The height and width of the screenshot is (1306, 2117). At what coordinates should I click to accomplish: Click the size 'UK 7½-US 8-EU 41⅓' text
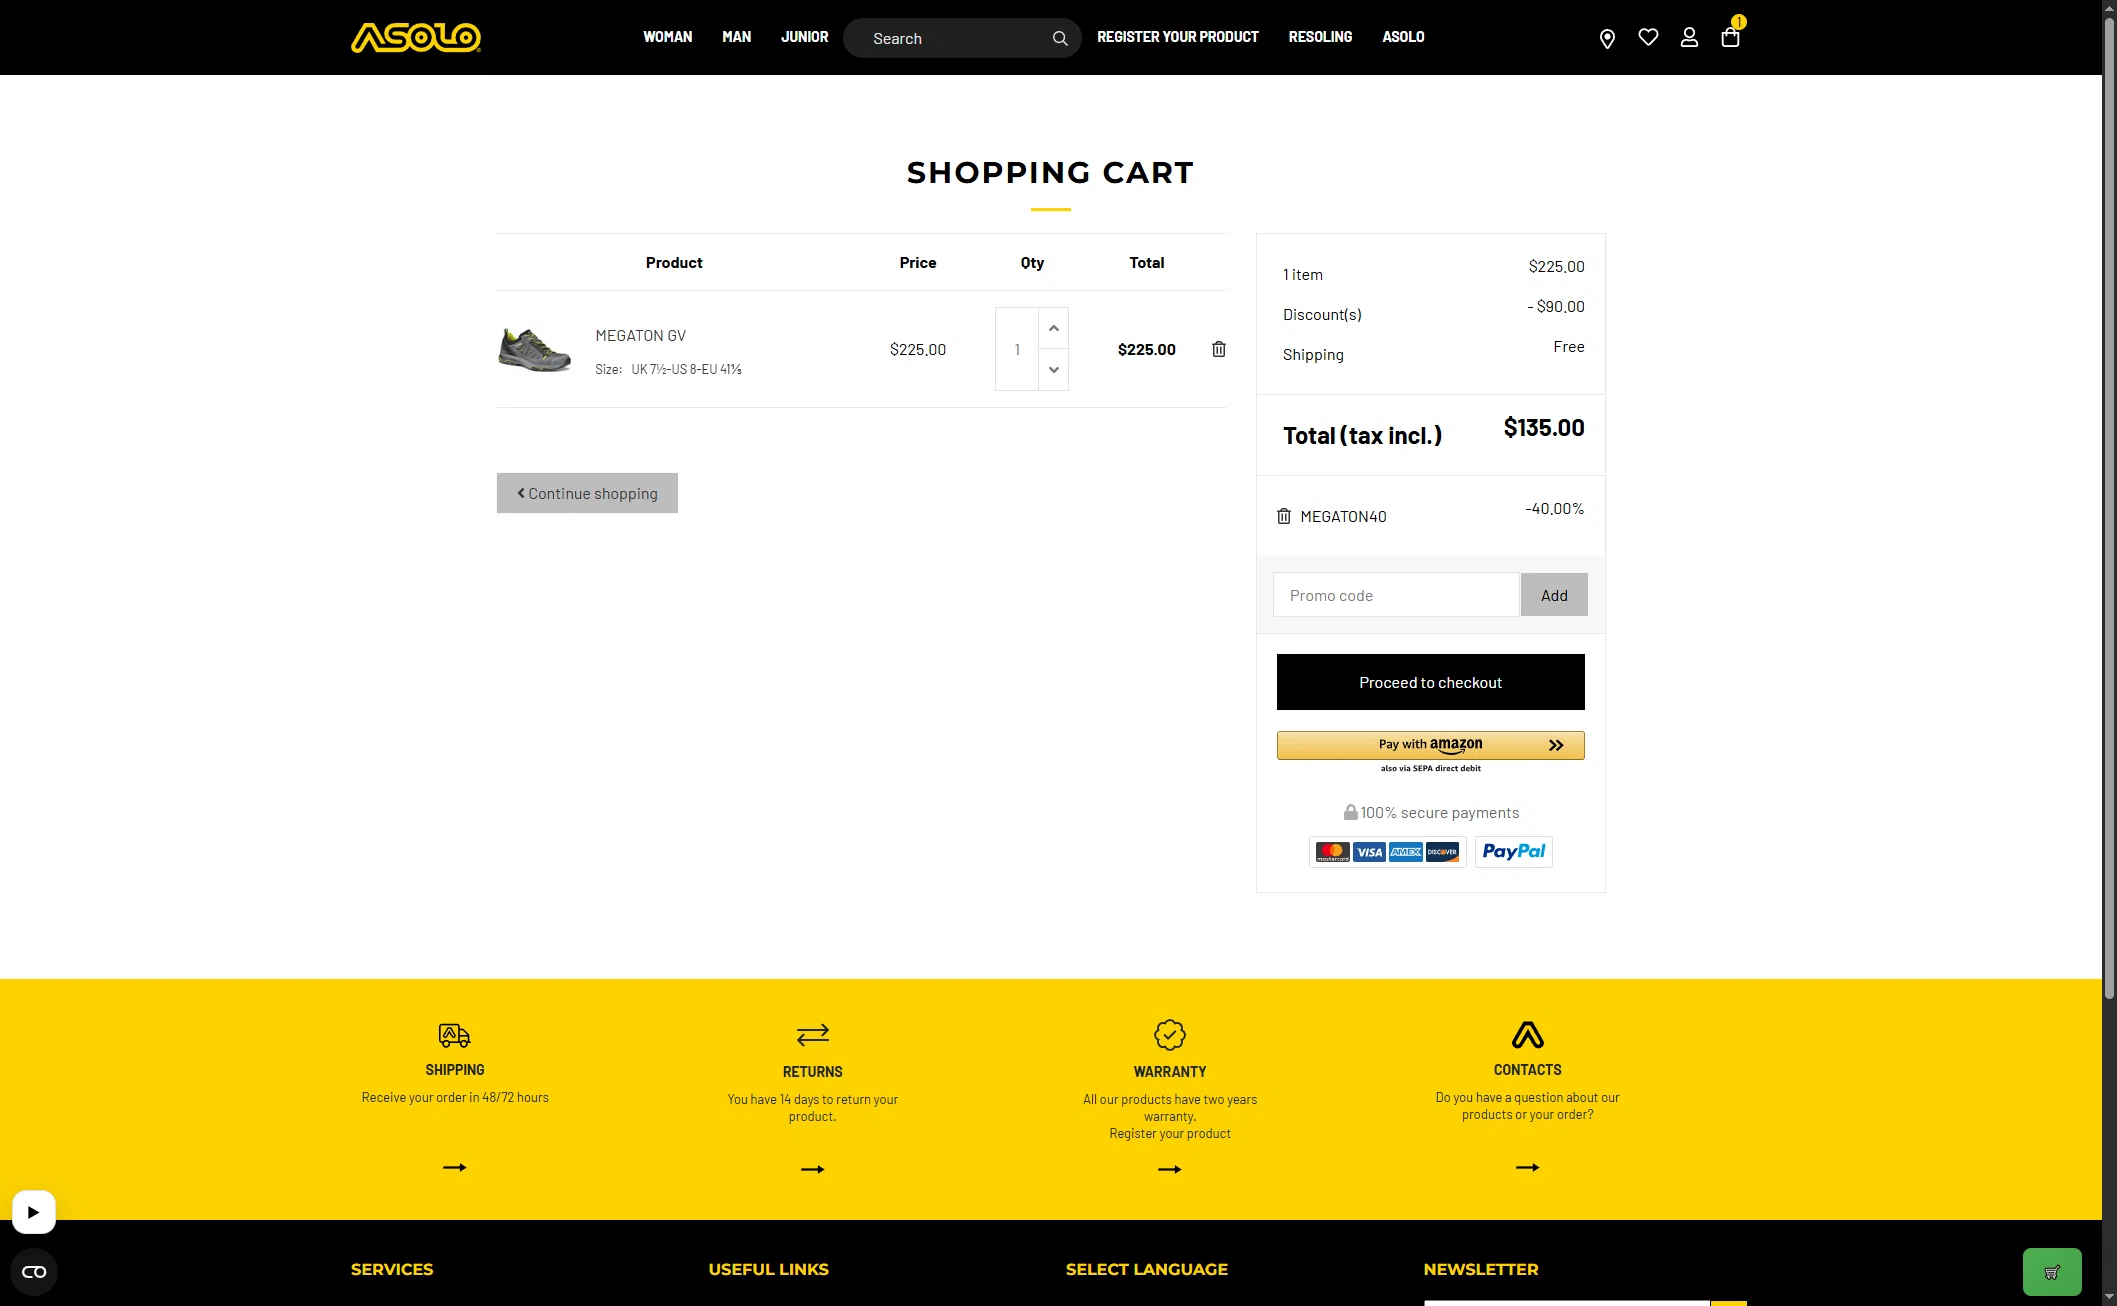tap(686, 370)
